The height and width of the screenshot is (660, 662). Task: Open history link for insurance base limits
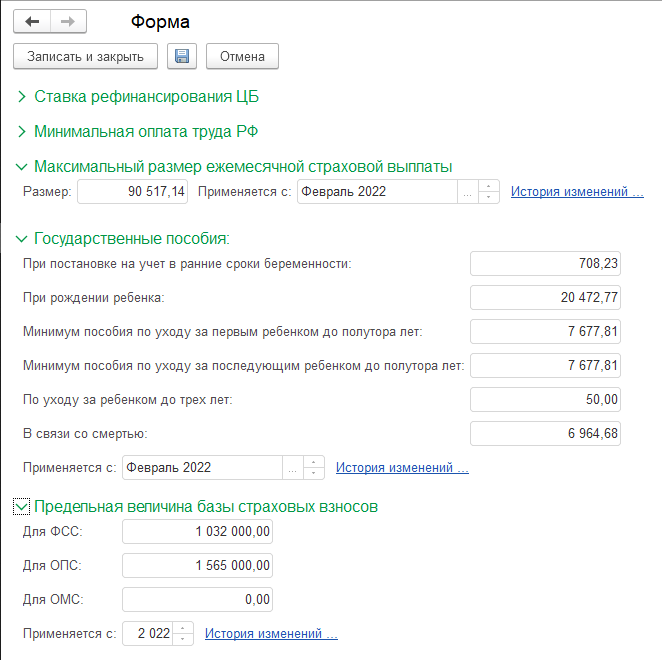[271, 633]
